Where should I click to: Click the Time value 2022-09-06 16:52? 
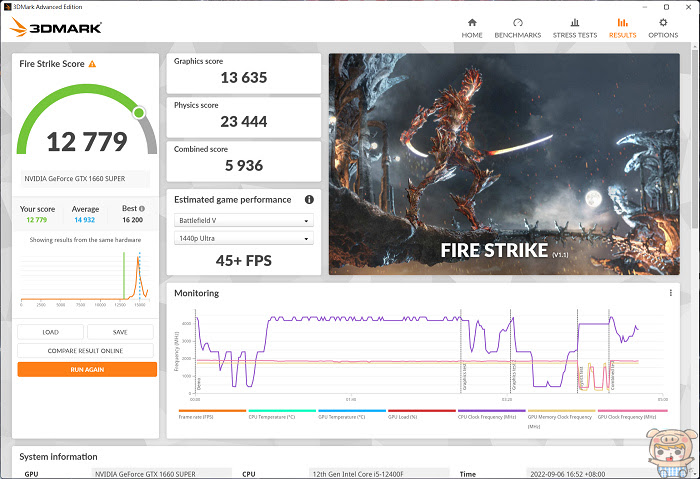pyautogui.click(x=567, y=474)
